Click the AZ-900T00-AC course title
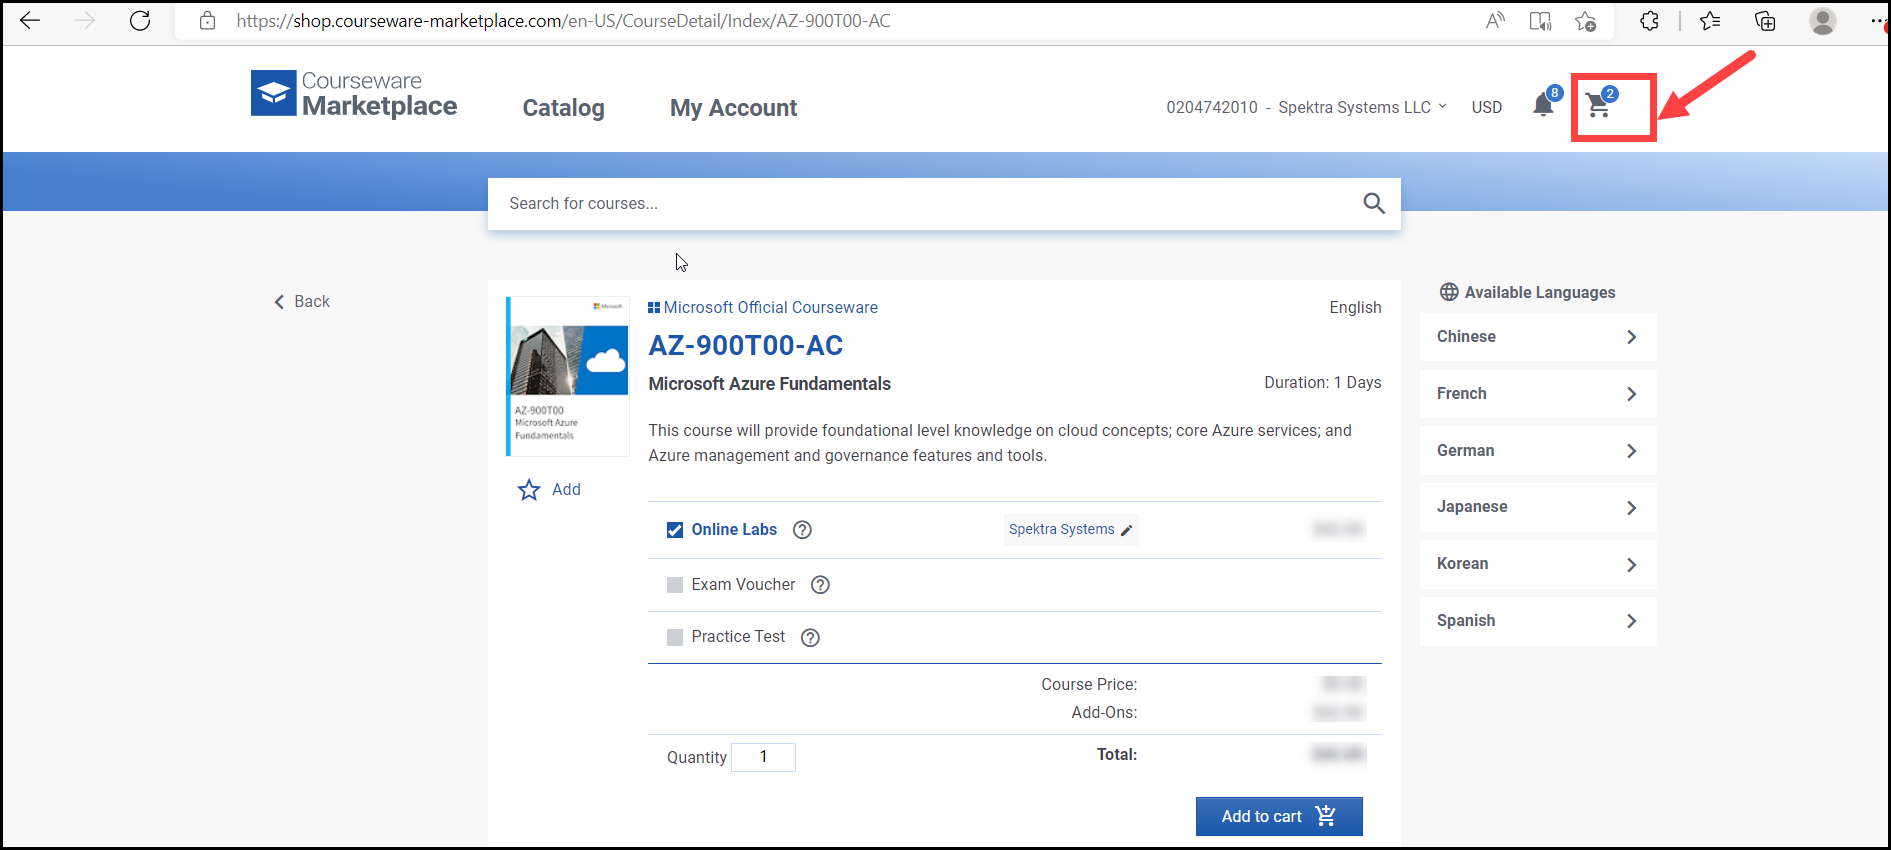The image size is (1891, 850). coord(746,345)
